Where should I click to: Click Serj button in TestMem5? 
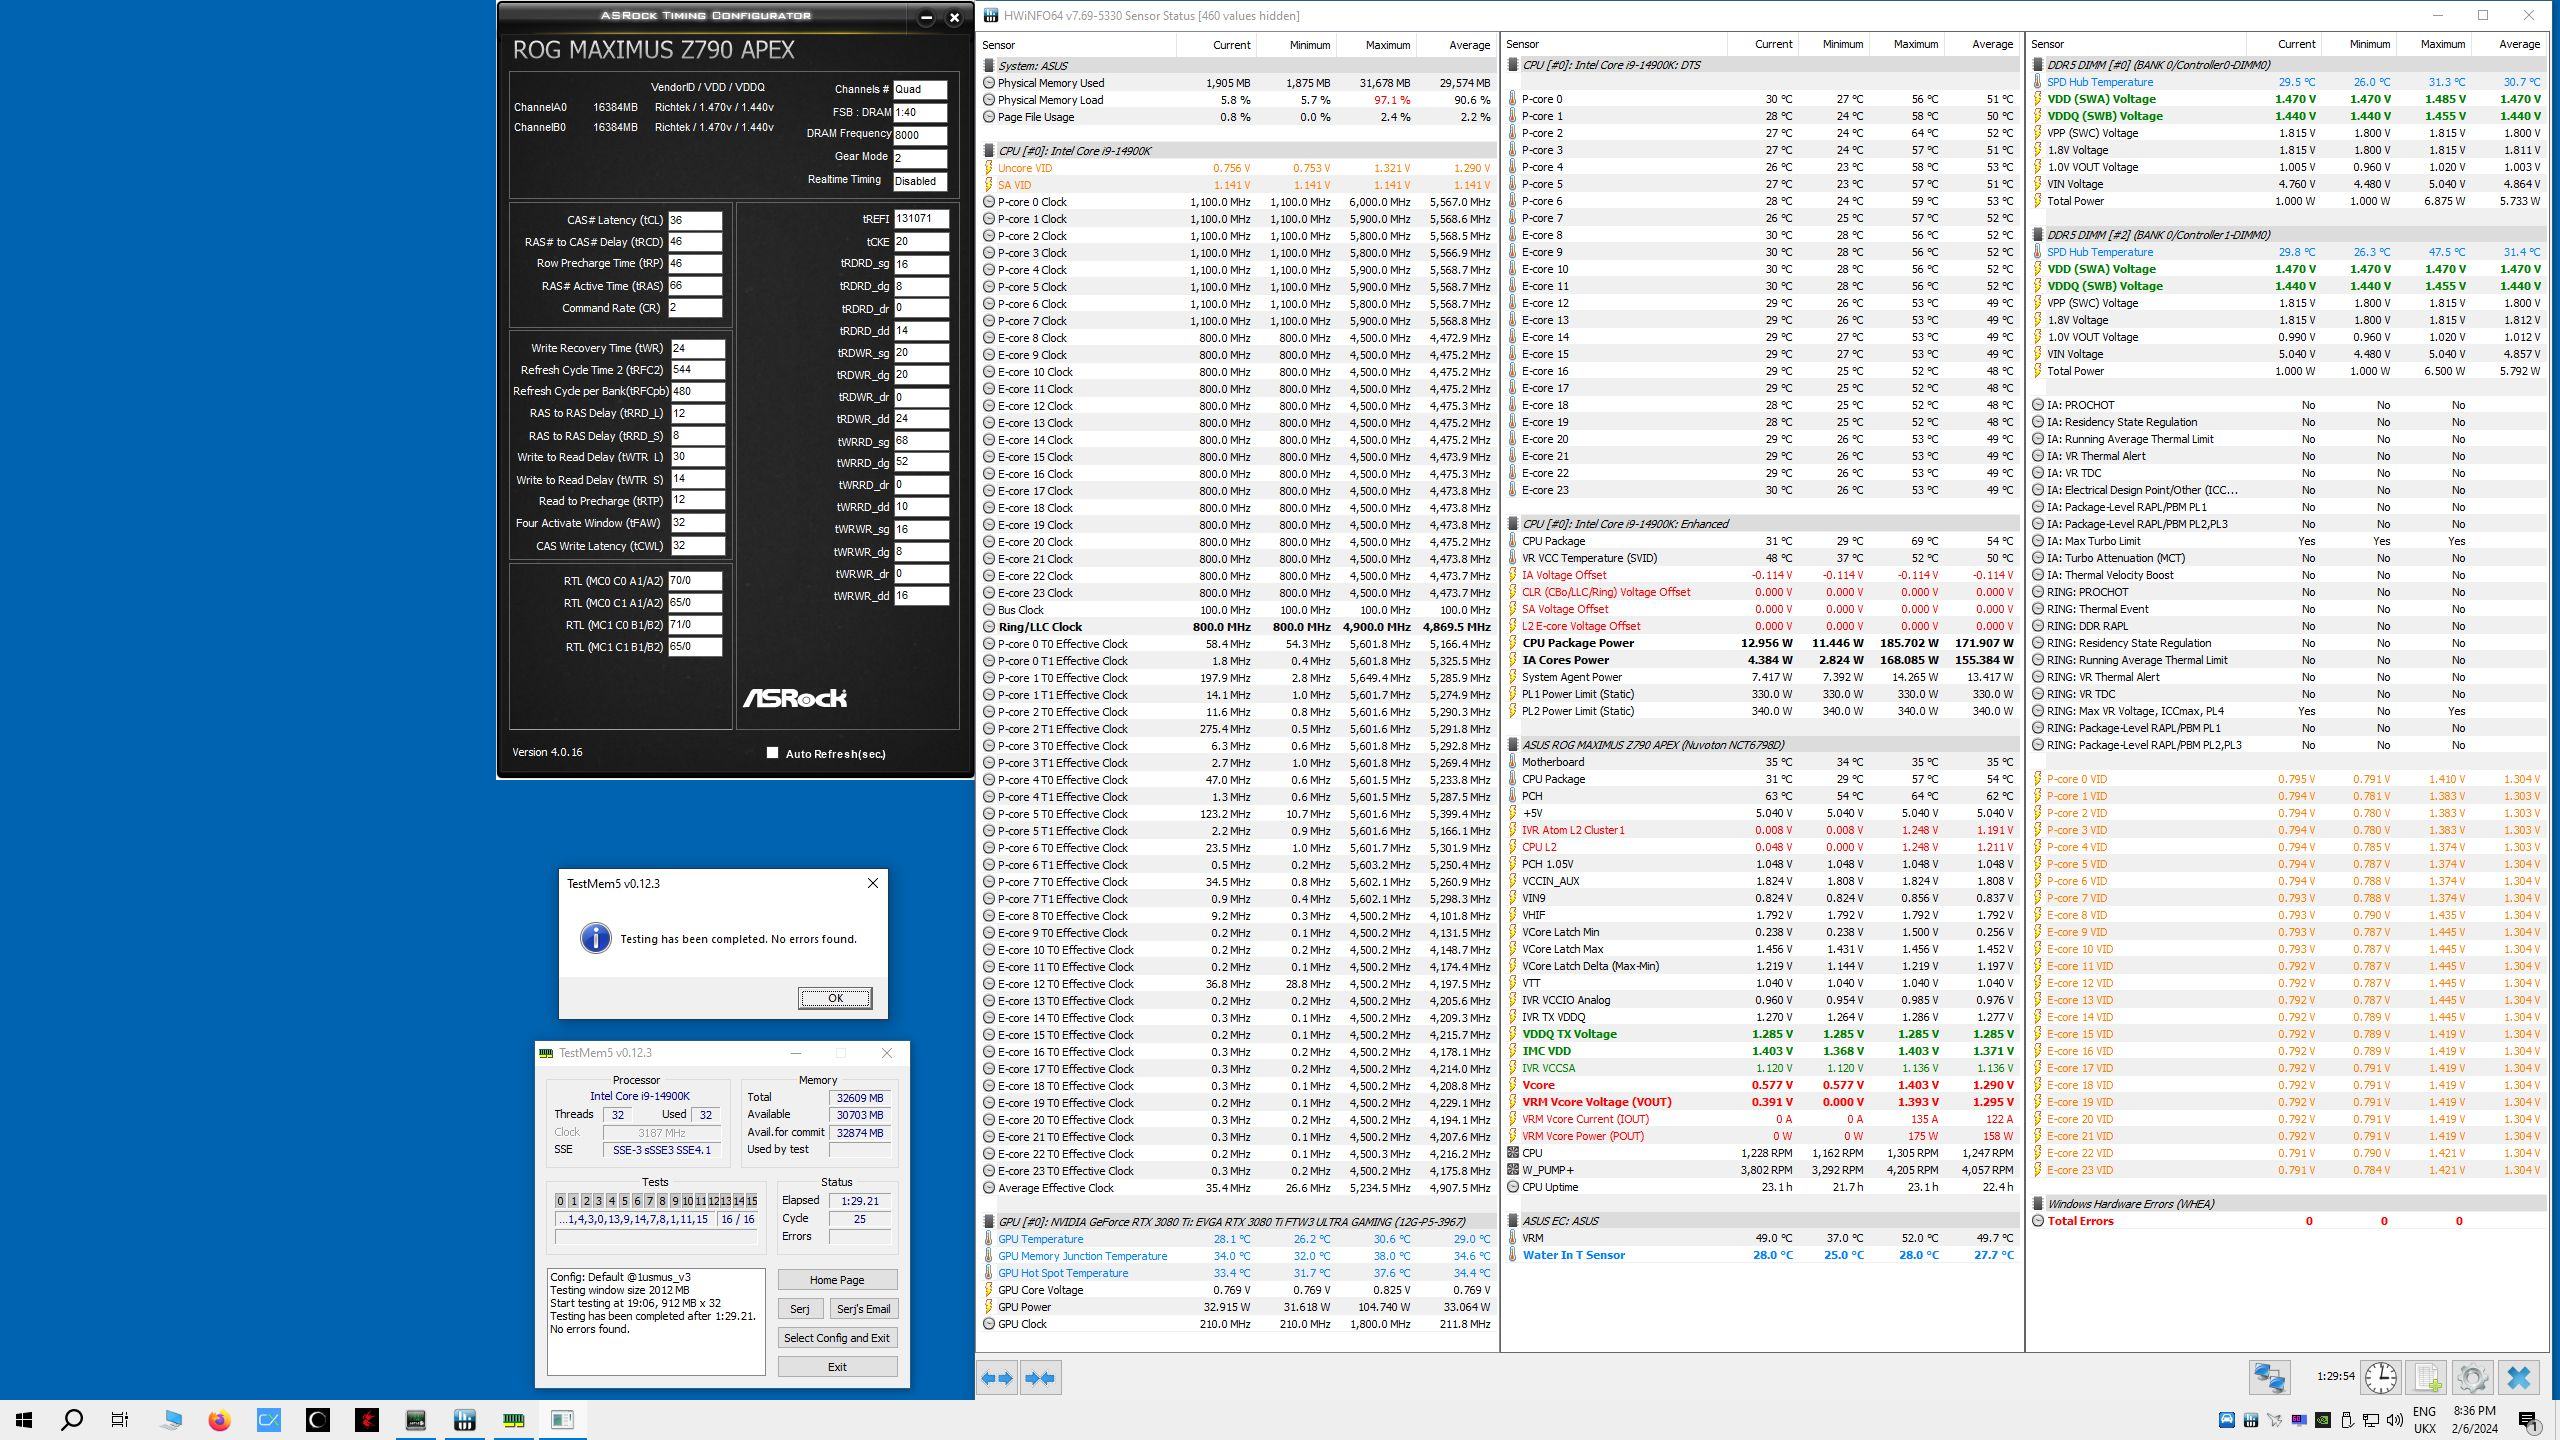pyautogui.click(x=800, y=1309)
